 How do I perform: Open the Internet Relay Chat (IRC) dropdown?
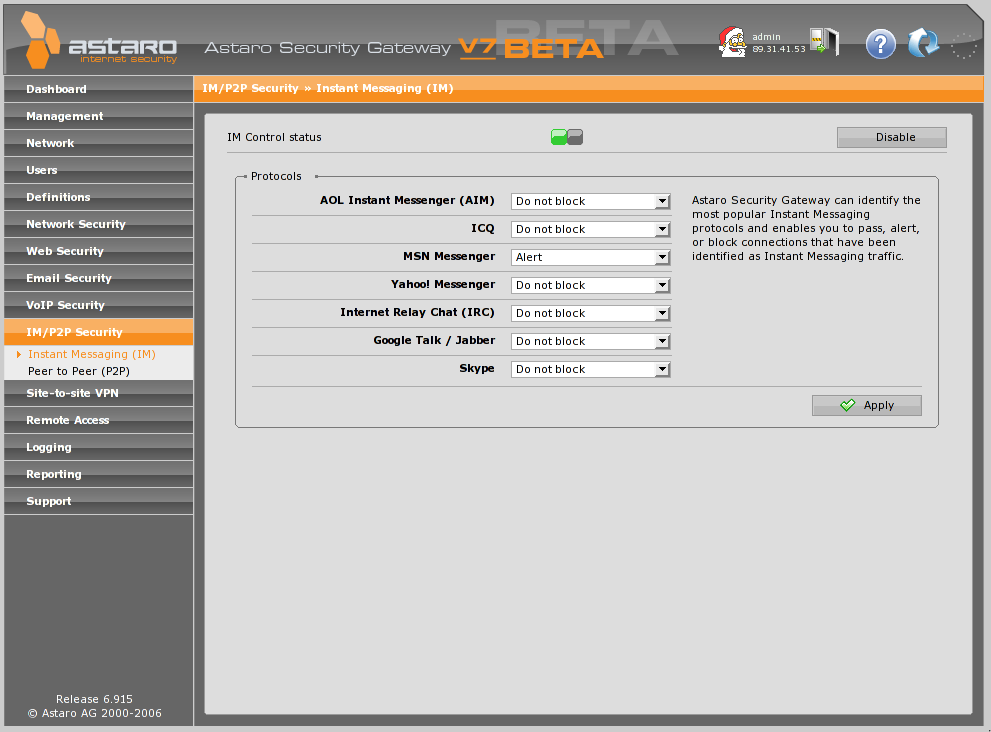pos(590,313)
